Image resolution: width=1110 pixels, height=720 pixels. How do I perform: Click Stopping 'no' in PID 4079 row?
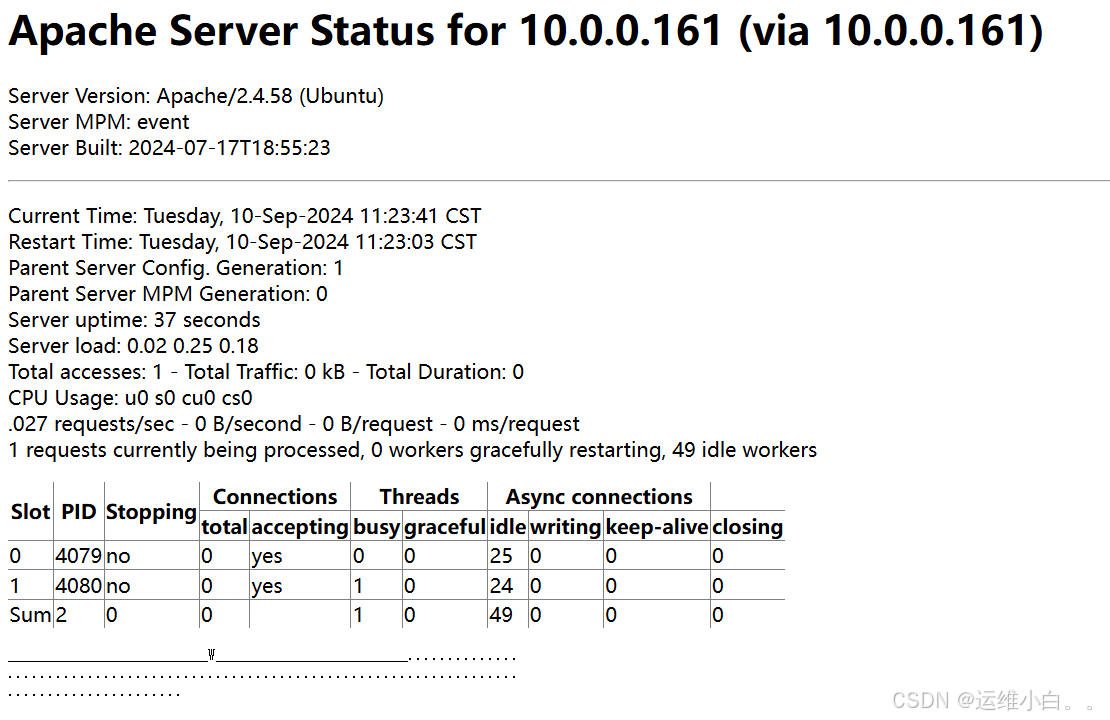[x=118, y=556]
